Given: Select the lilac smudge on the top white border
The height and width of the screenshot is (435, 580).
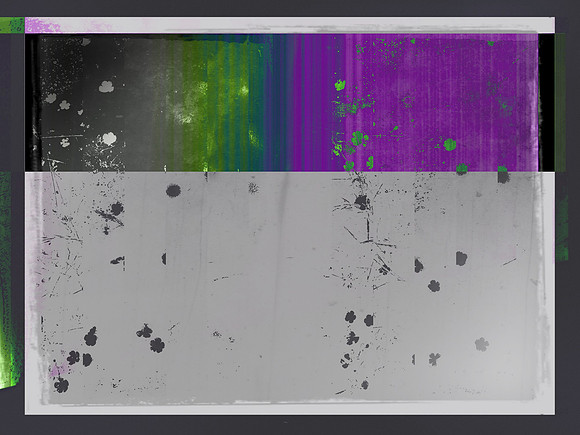Looking at the screenshot, I should [x=43, y=26].
